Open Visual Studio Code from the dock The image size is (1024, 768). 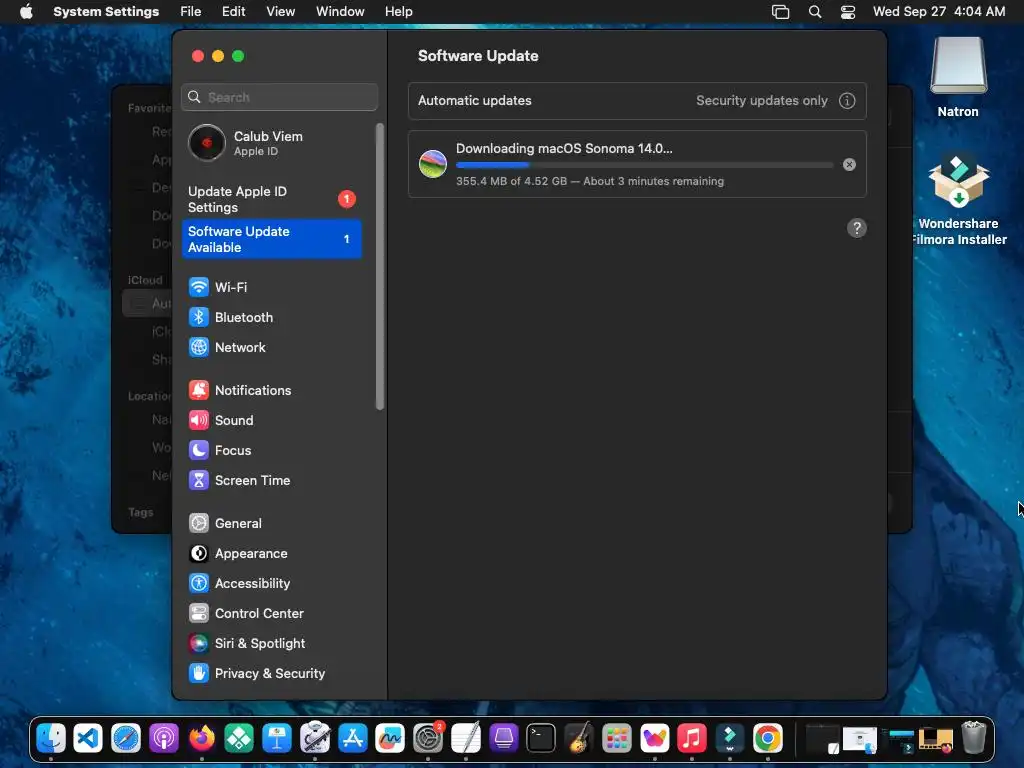(x=88, y=739)
